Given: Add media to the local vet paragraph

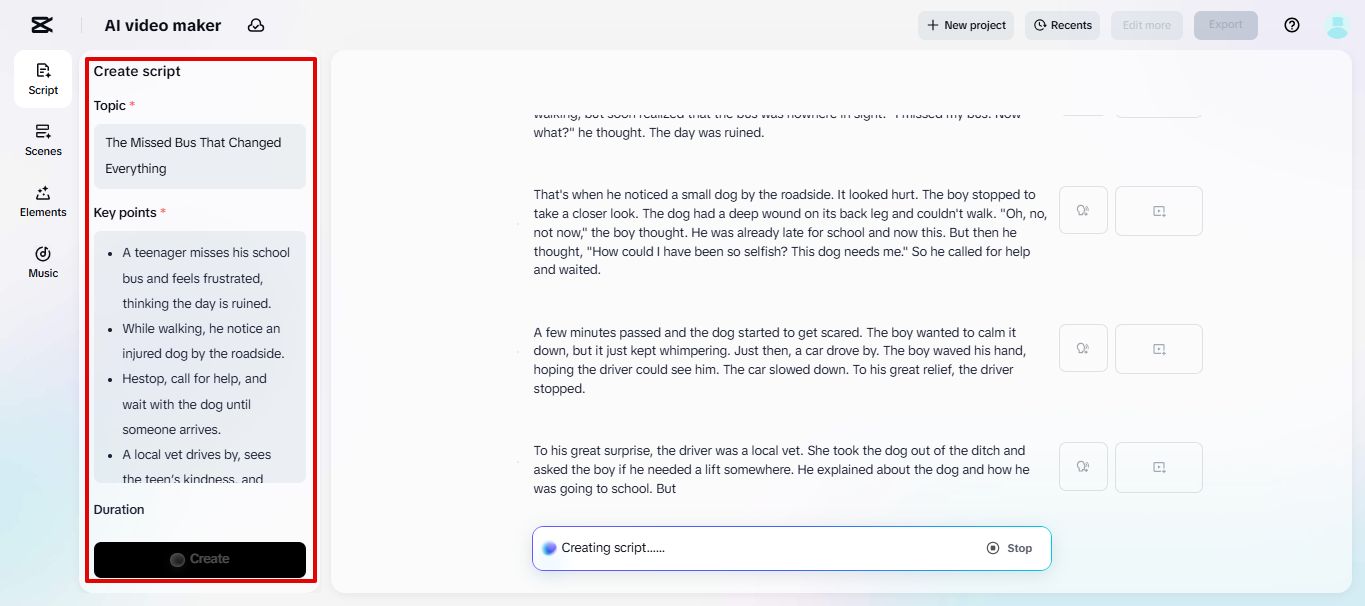Looking at the screenshot, I should point(1158,466).
